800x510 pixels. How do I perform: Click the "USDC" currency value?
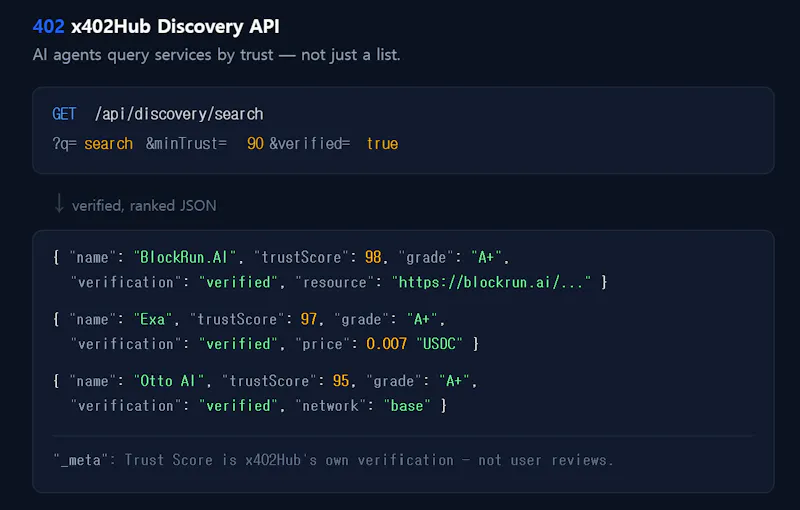pos(439,344)
